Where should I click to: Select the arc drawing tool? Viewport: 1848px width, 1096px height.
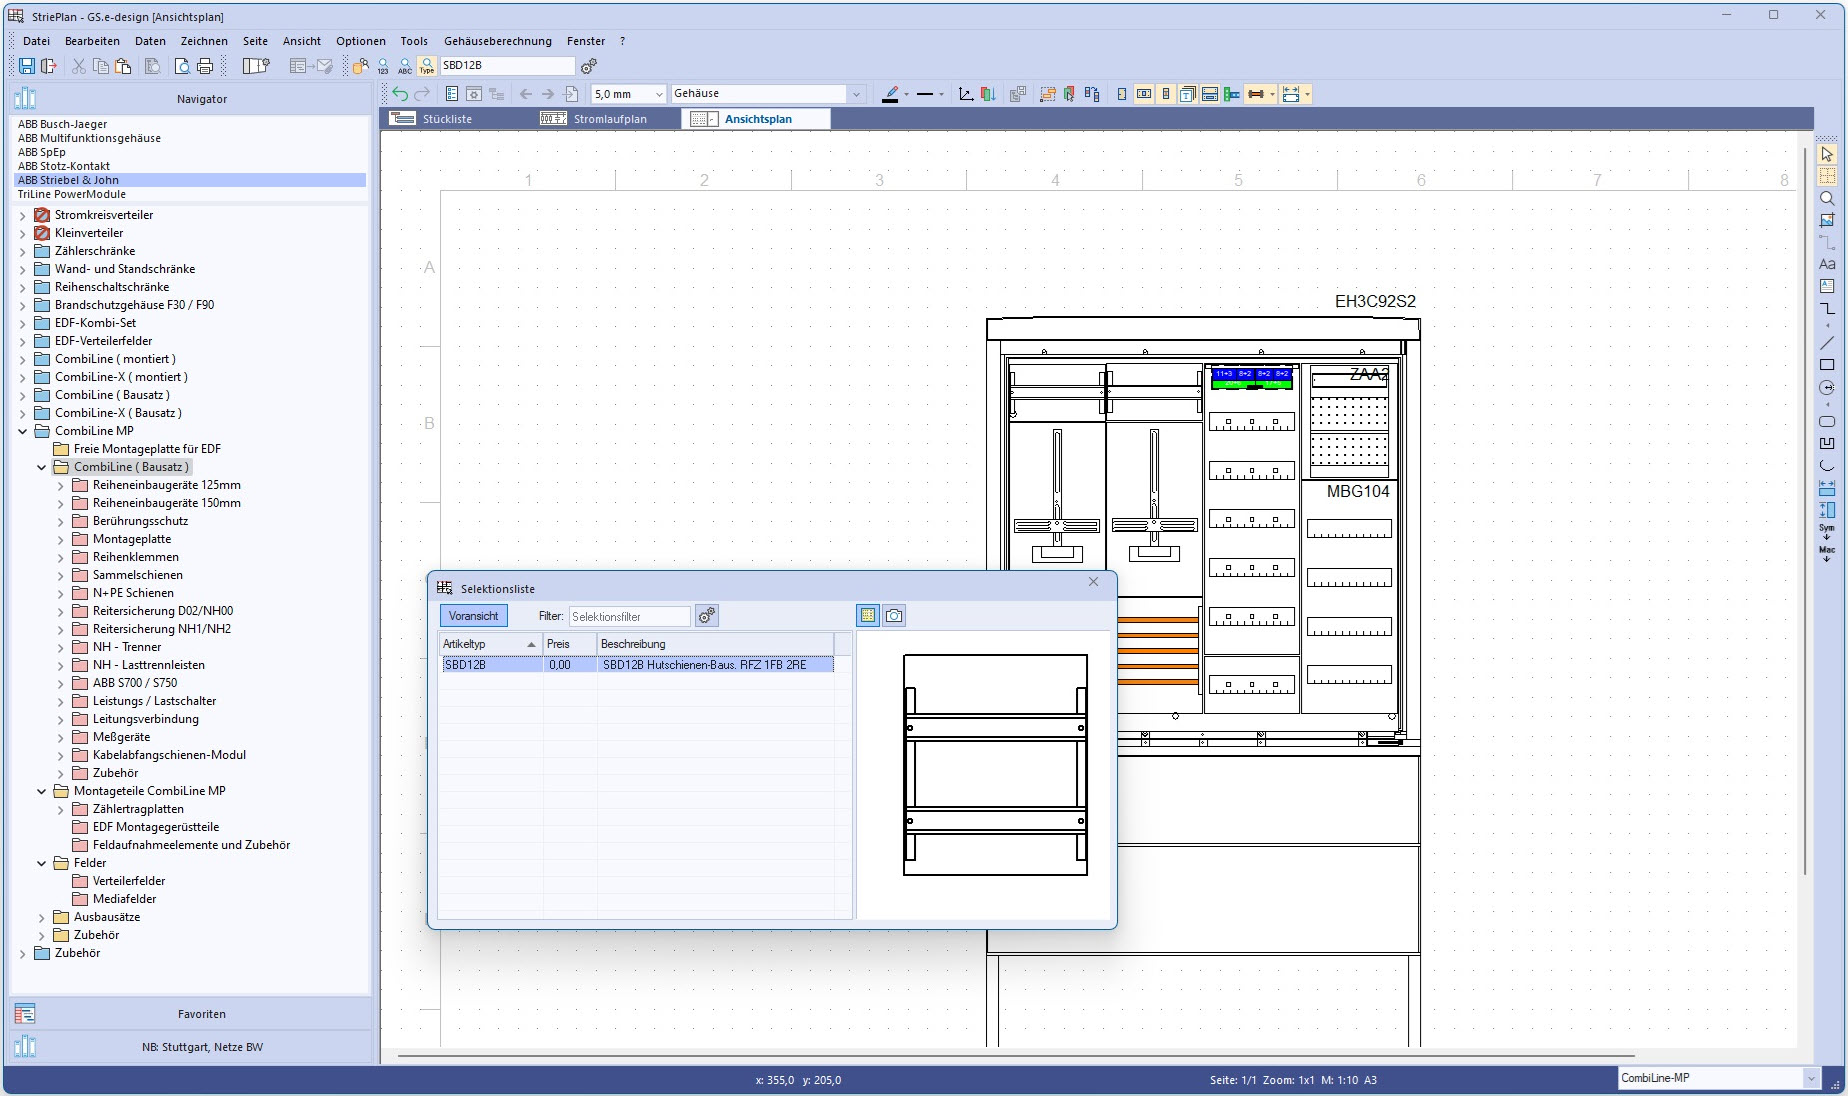coord(1827,465)
